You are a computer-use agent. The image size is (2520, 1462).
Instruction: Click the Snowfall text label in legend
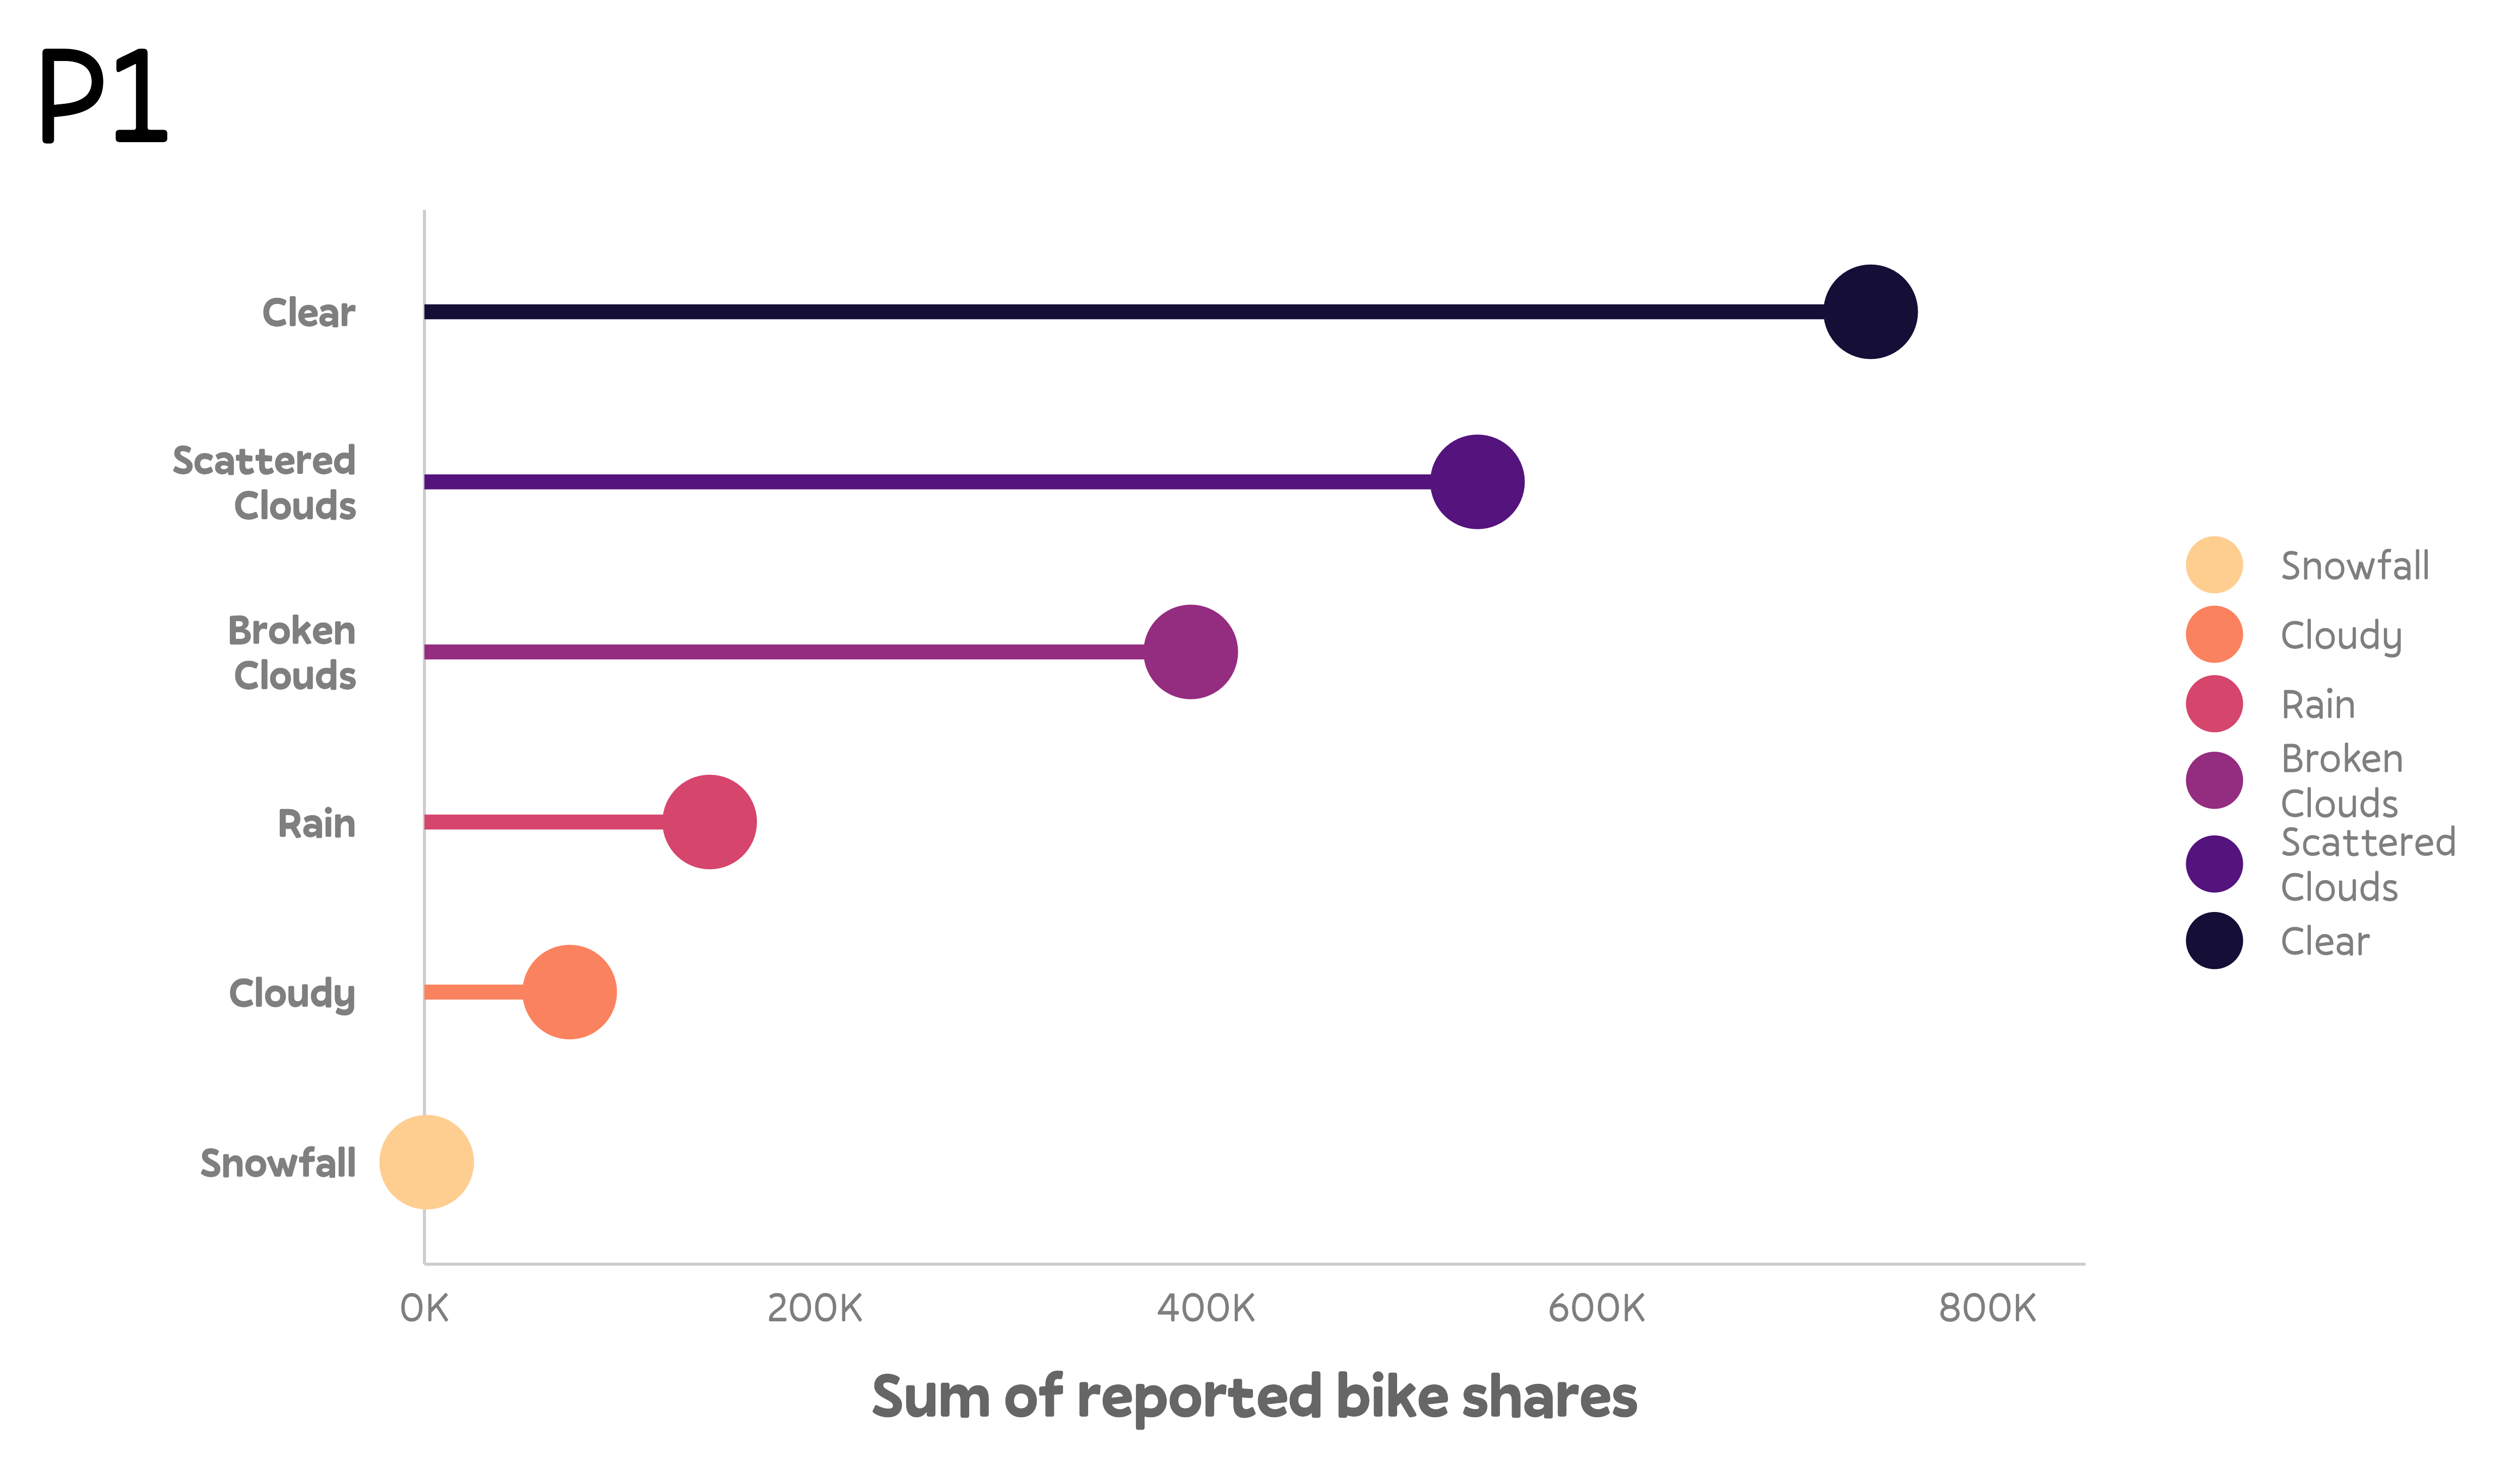point(2354,566)
